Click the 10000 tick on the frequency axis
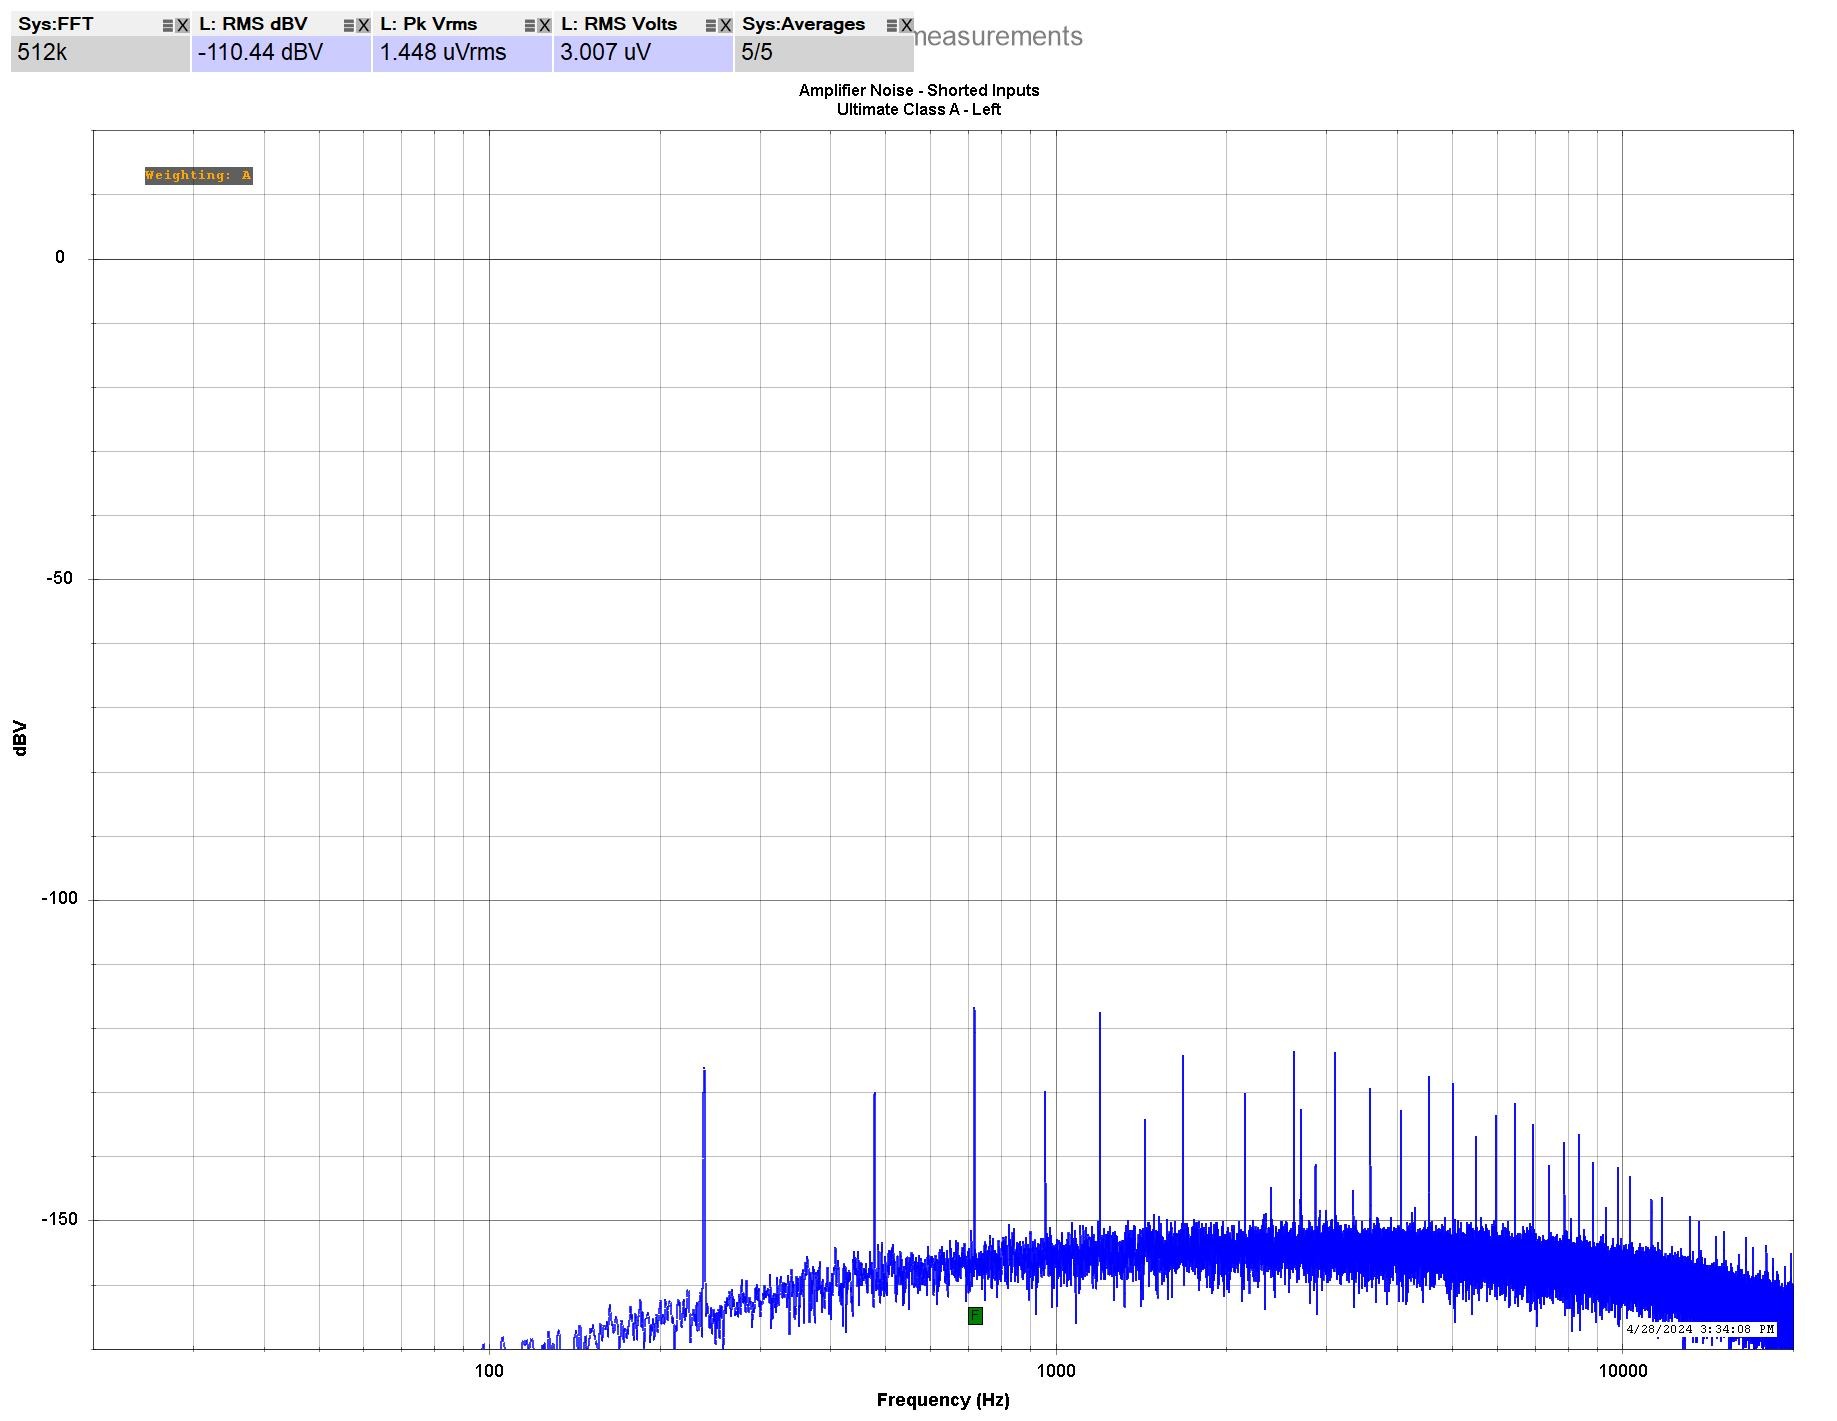The width and height of the screenshot is (1837, 1421). click(x=1622, y=1370)
